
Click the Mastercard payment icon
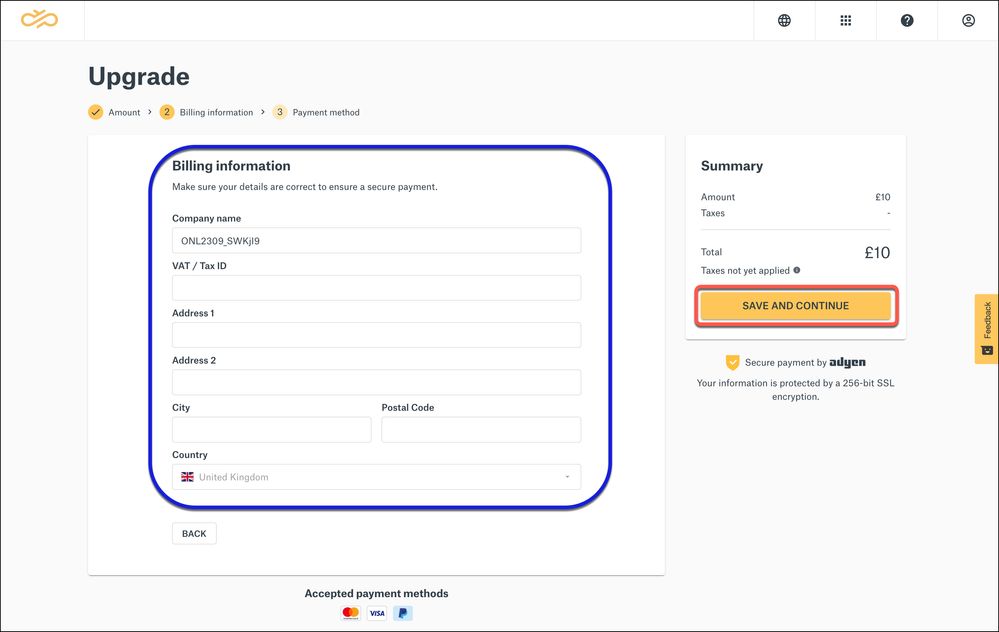coord(350,613)
